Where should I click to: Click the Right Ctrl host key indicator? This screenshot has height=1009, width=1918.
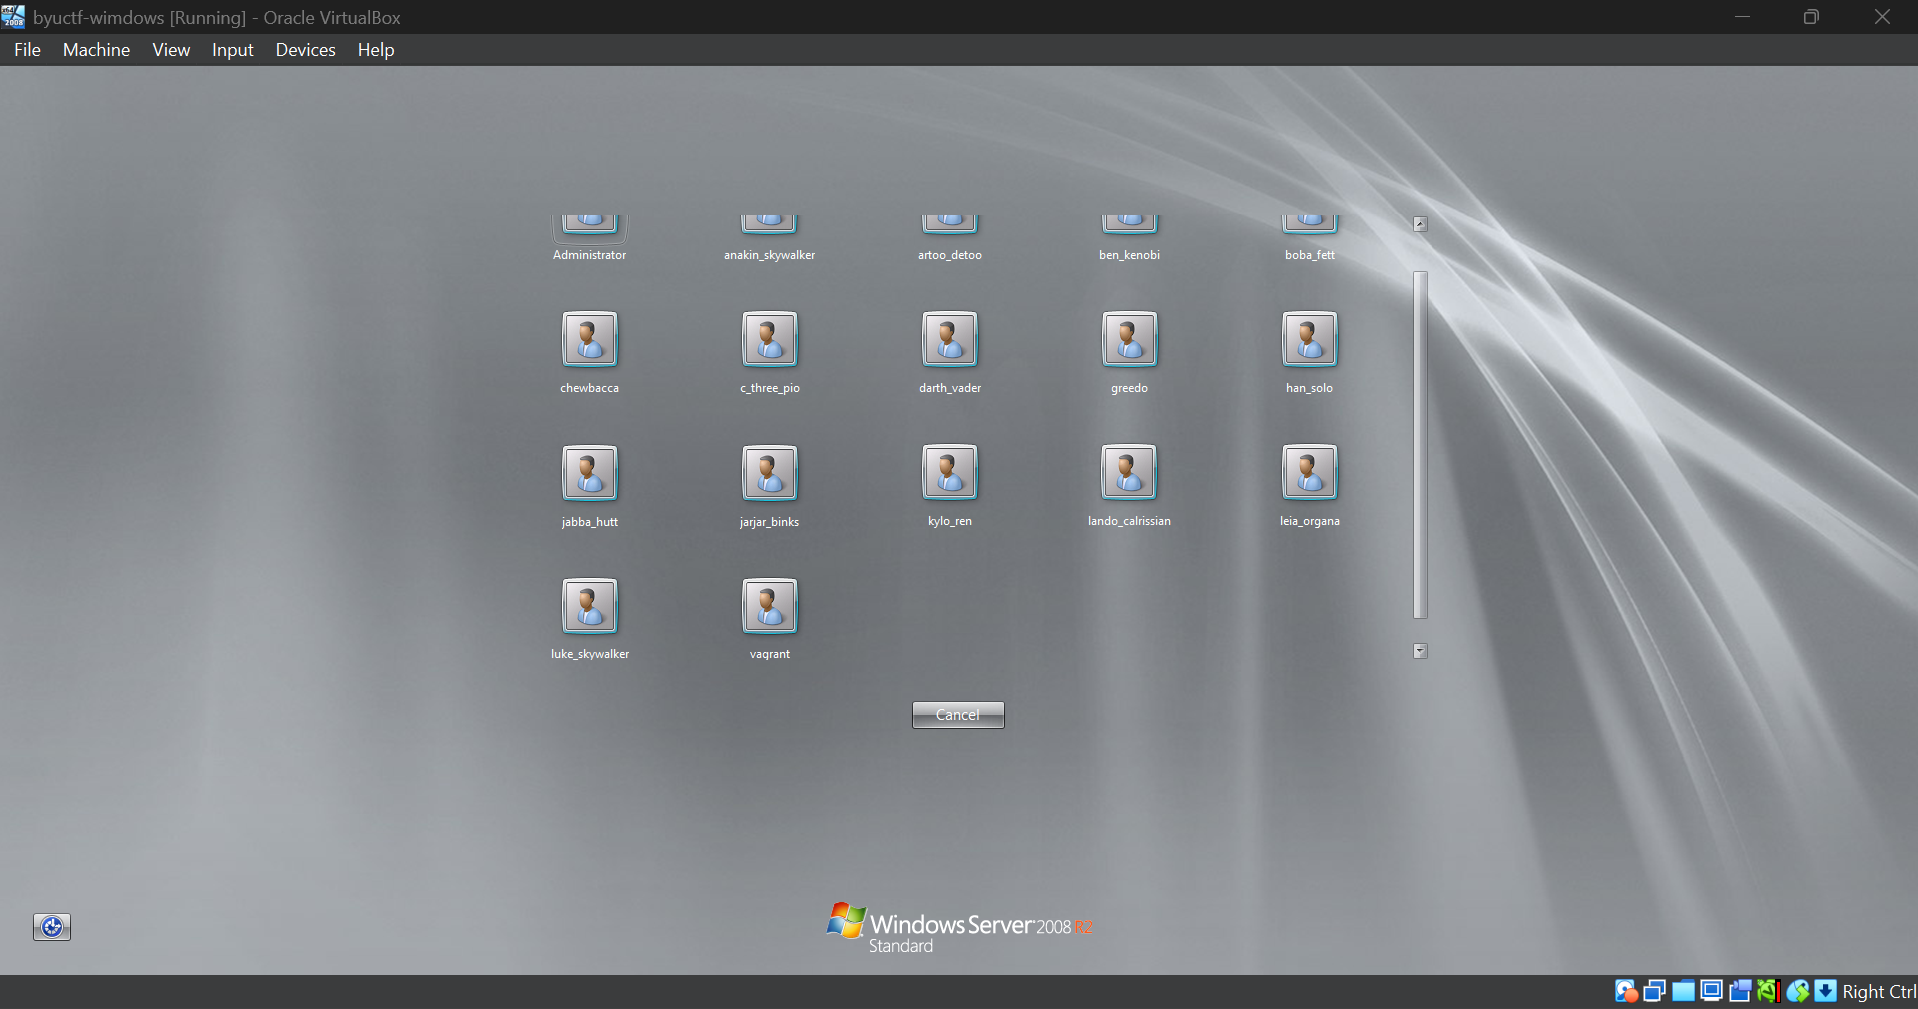1879,991
